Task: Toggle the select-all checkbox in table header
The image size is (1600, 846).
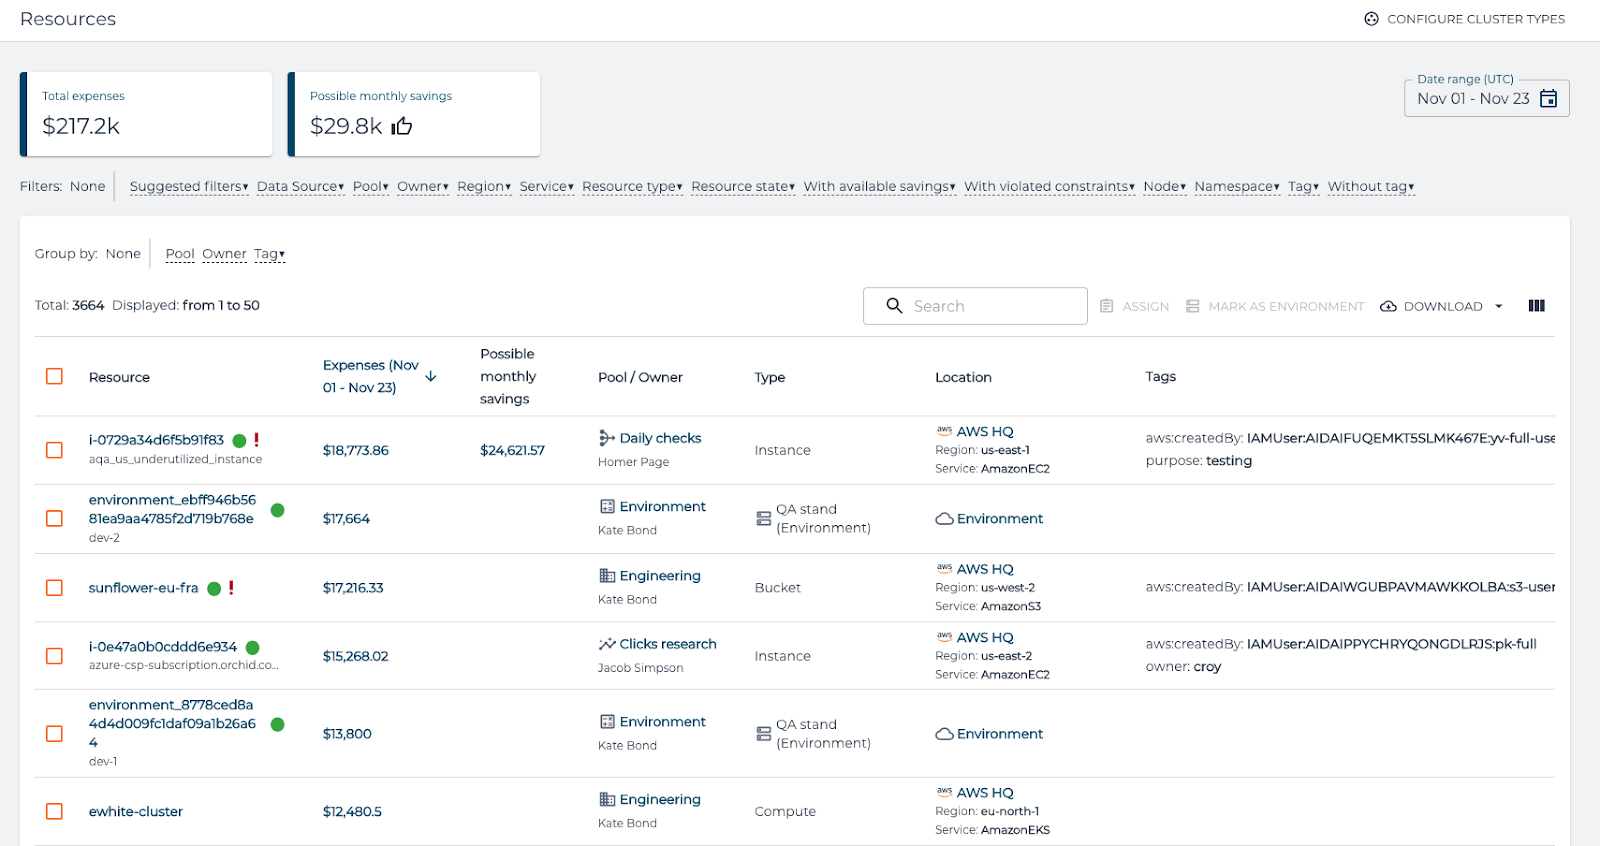Action: point(54,377)
